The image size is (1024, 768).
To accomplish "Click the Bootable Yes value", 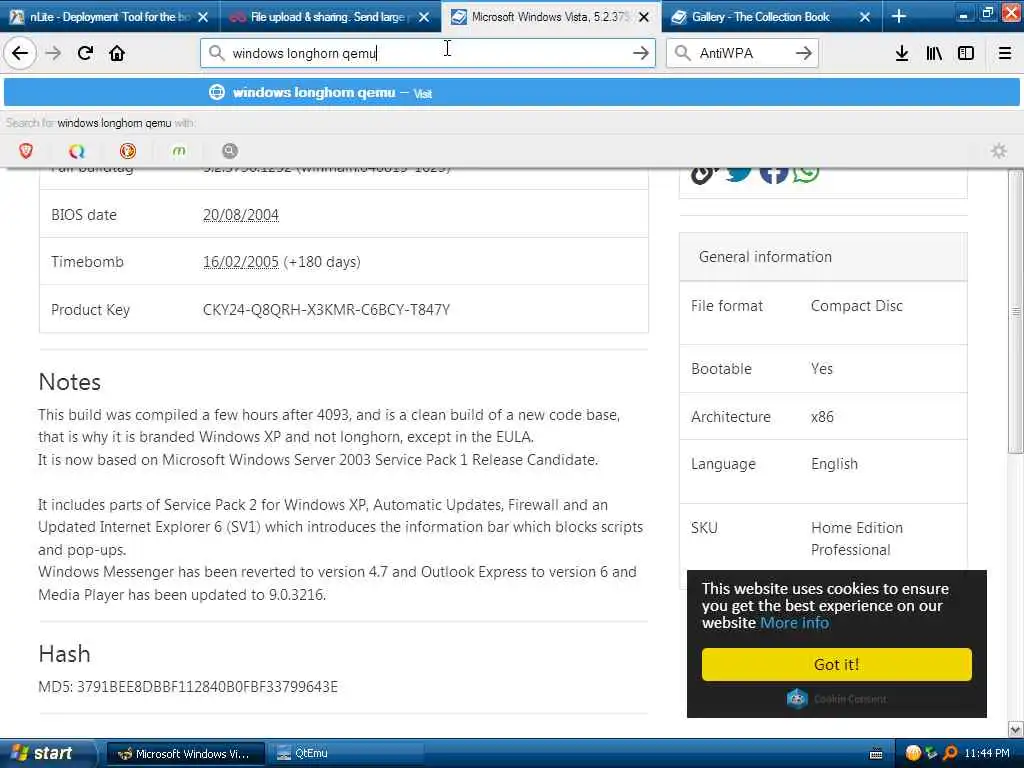I will coord(822,369).
